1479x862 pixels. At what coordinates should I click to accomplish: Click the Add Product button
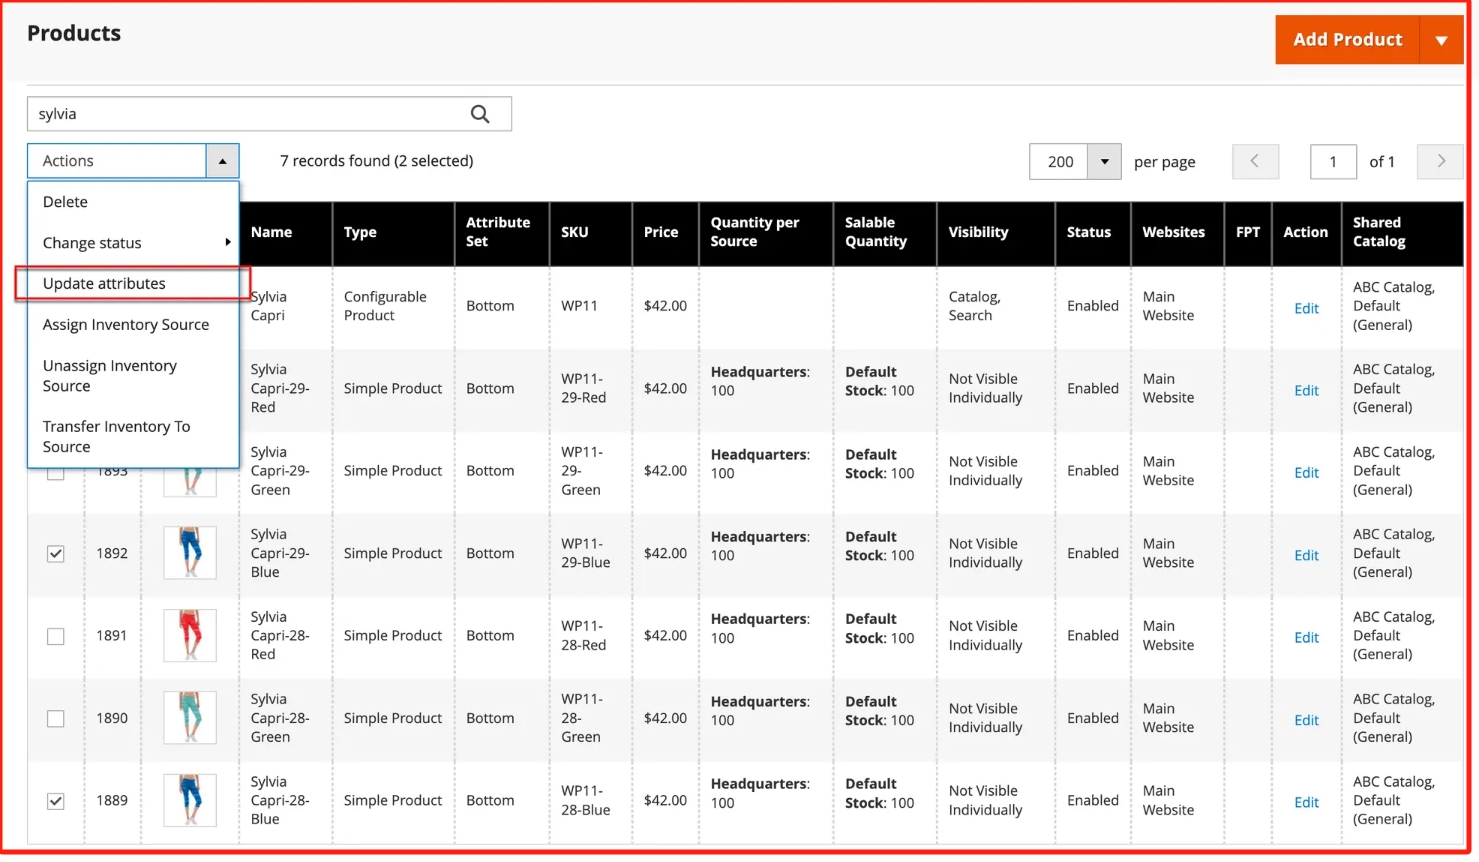(x=1346, y=40)
